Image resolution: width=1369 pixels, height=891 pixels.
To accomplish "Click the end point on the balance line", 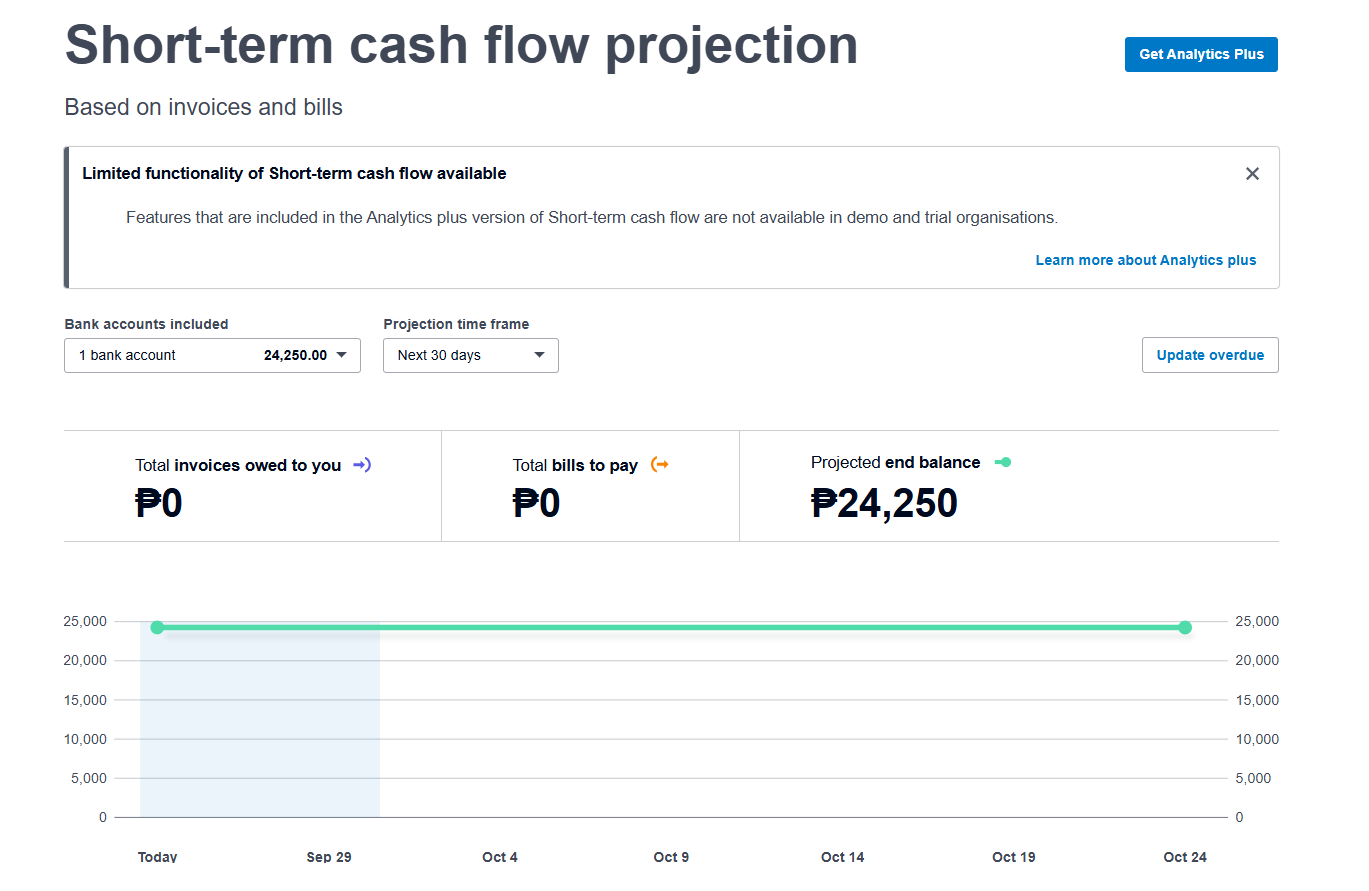I will click(x=1185, y=627).
